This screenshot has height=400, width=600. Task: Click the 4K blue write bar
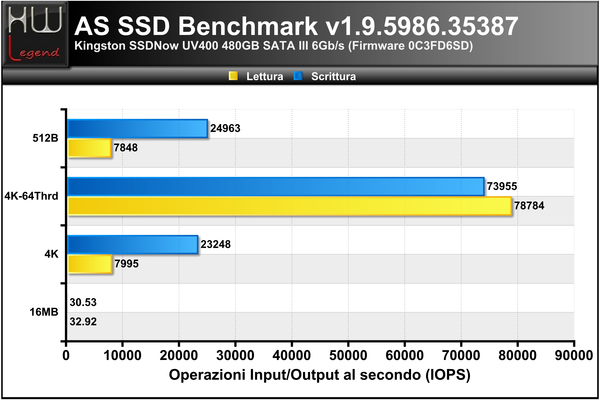coord(133,245)
